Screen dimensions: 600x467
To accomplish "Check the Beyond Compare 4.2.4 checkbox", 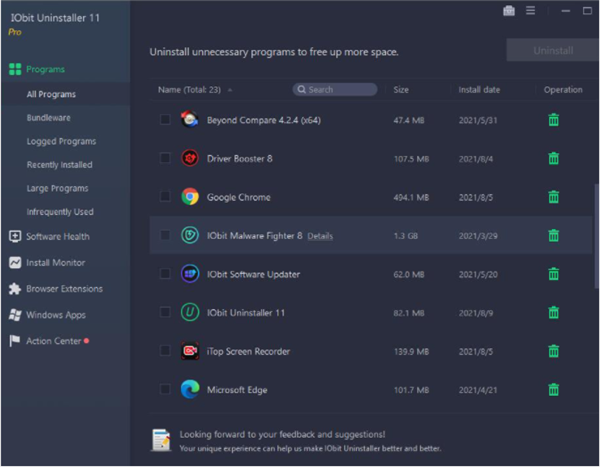I will point(165,119).
